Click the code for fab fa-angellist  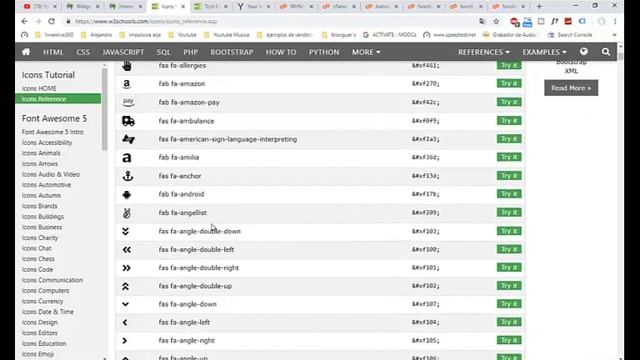pyautogui.click(x=426, y=213)
